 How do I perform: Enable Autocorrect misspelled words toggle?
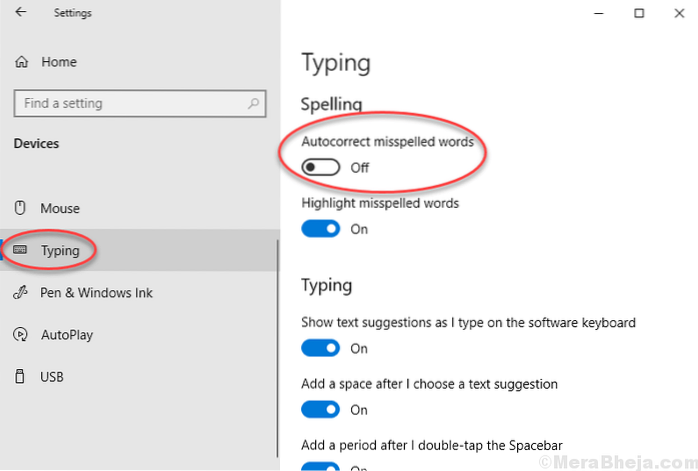pyautogui.click(x=320, y=168)
